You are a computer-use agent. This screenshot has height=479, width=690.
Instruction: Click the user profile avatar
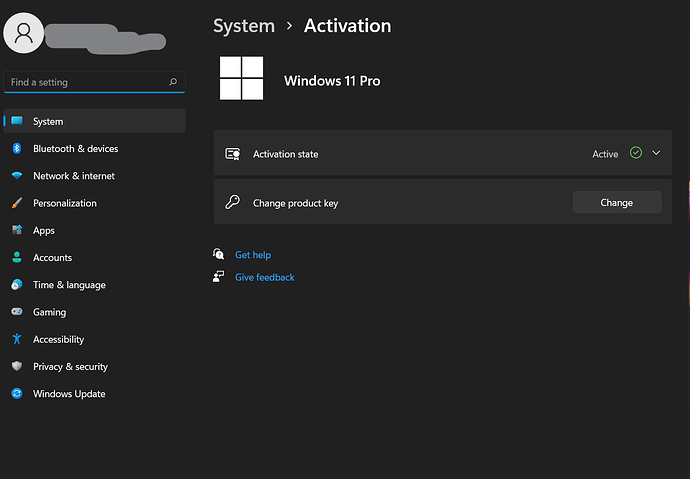pyautogui.click(x=24, y=33)
